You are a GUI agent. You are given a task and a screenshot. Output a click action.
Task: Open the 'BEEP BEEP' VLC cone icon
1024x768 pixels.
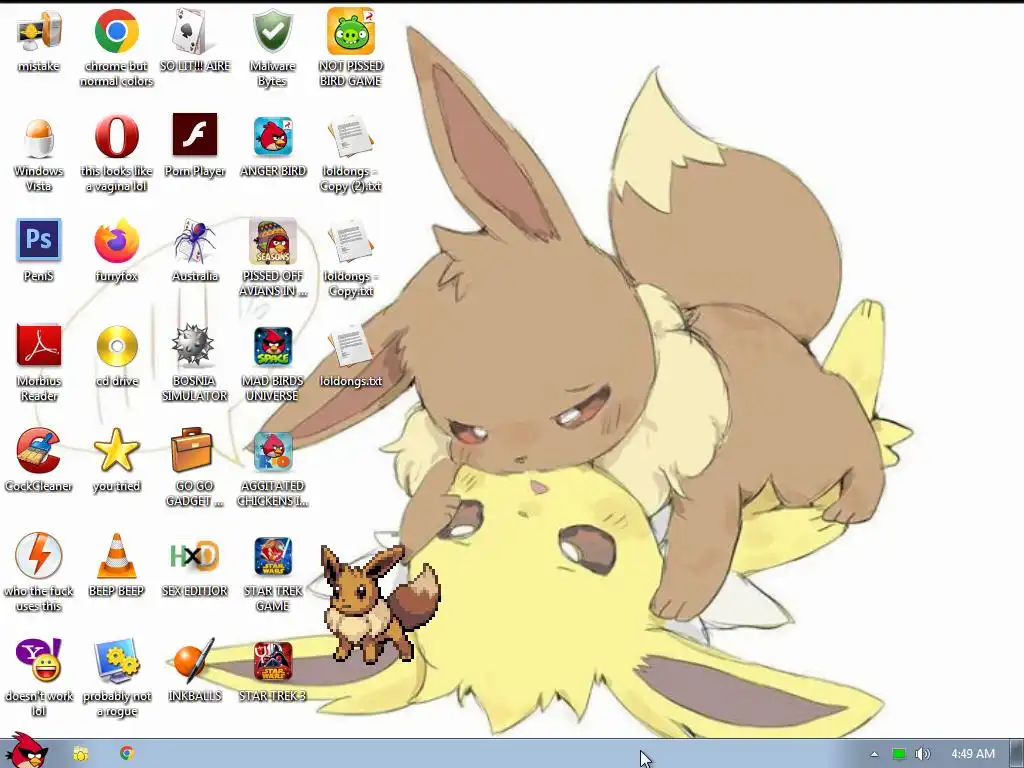click(117, 556)
